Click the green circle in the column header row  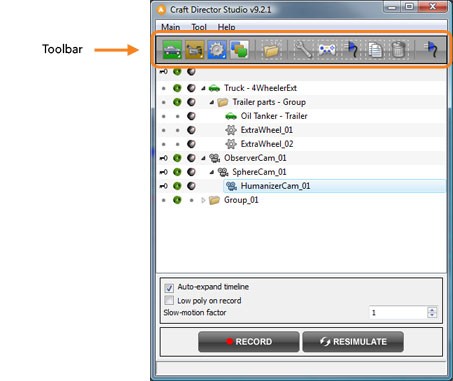pos(177,71)
